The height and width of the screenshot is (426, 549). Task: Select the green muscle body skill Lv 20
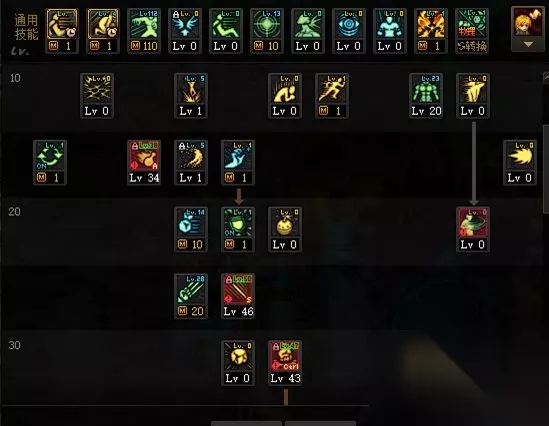(x=426, y=96)
